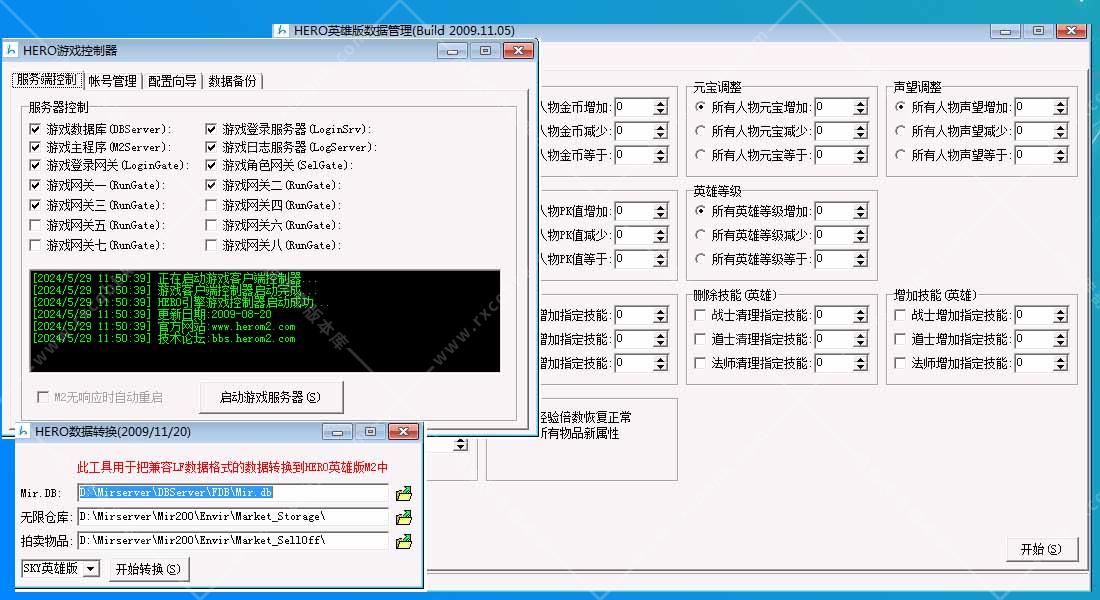Screen dimensions: 1100x600
Task: Uncheck 游戏数据库 (DBServer) checkbox
Action: click(x=36, y=129)
